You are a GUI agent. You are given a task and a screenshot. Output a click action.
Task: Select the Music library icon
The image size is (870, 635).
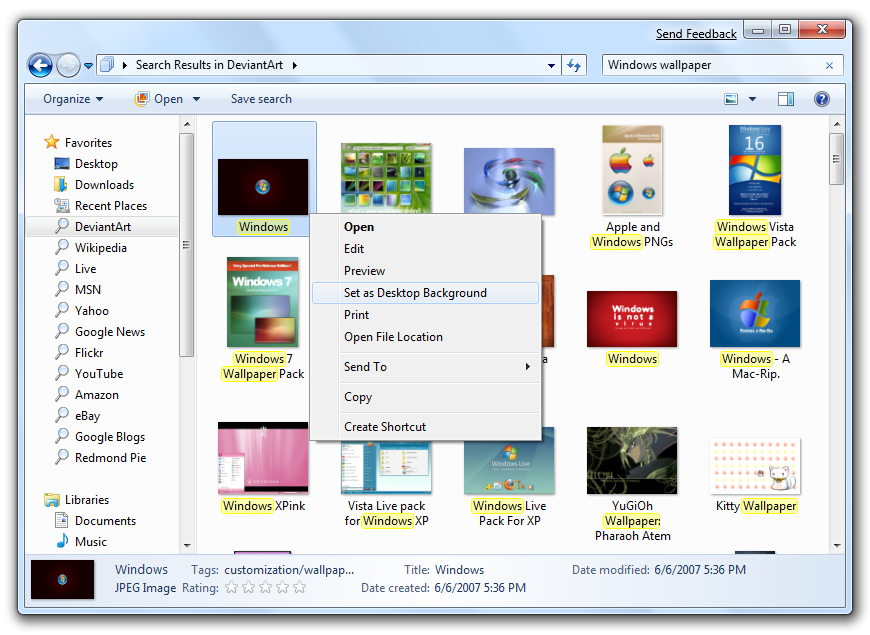(62, 542)
